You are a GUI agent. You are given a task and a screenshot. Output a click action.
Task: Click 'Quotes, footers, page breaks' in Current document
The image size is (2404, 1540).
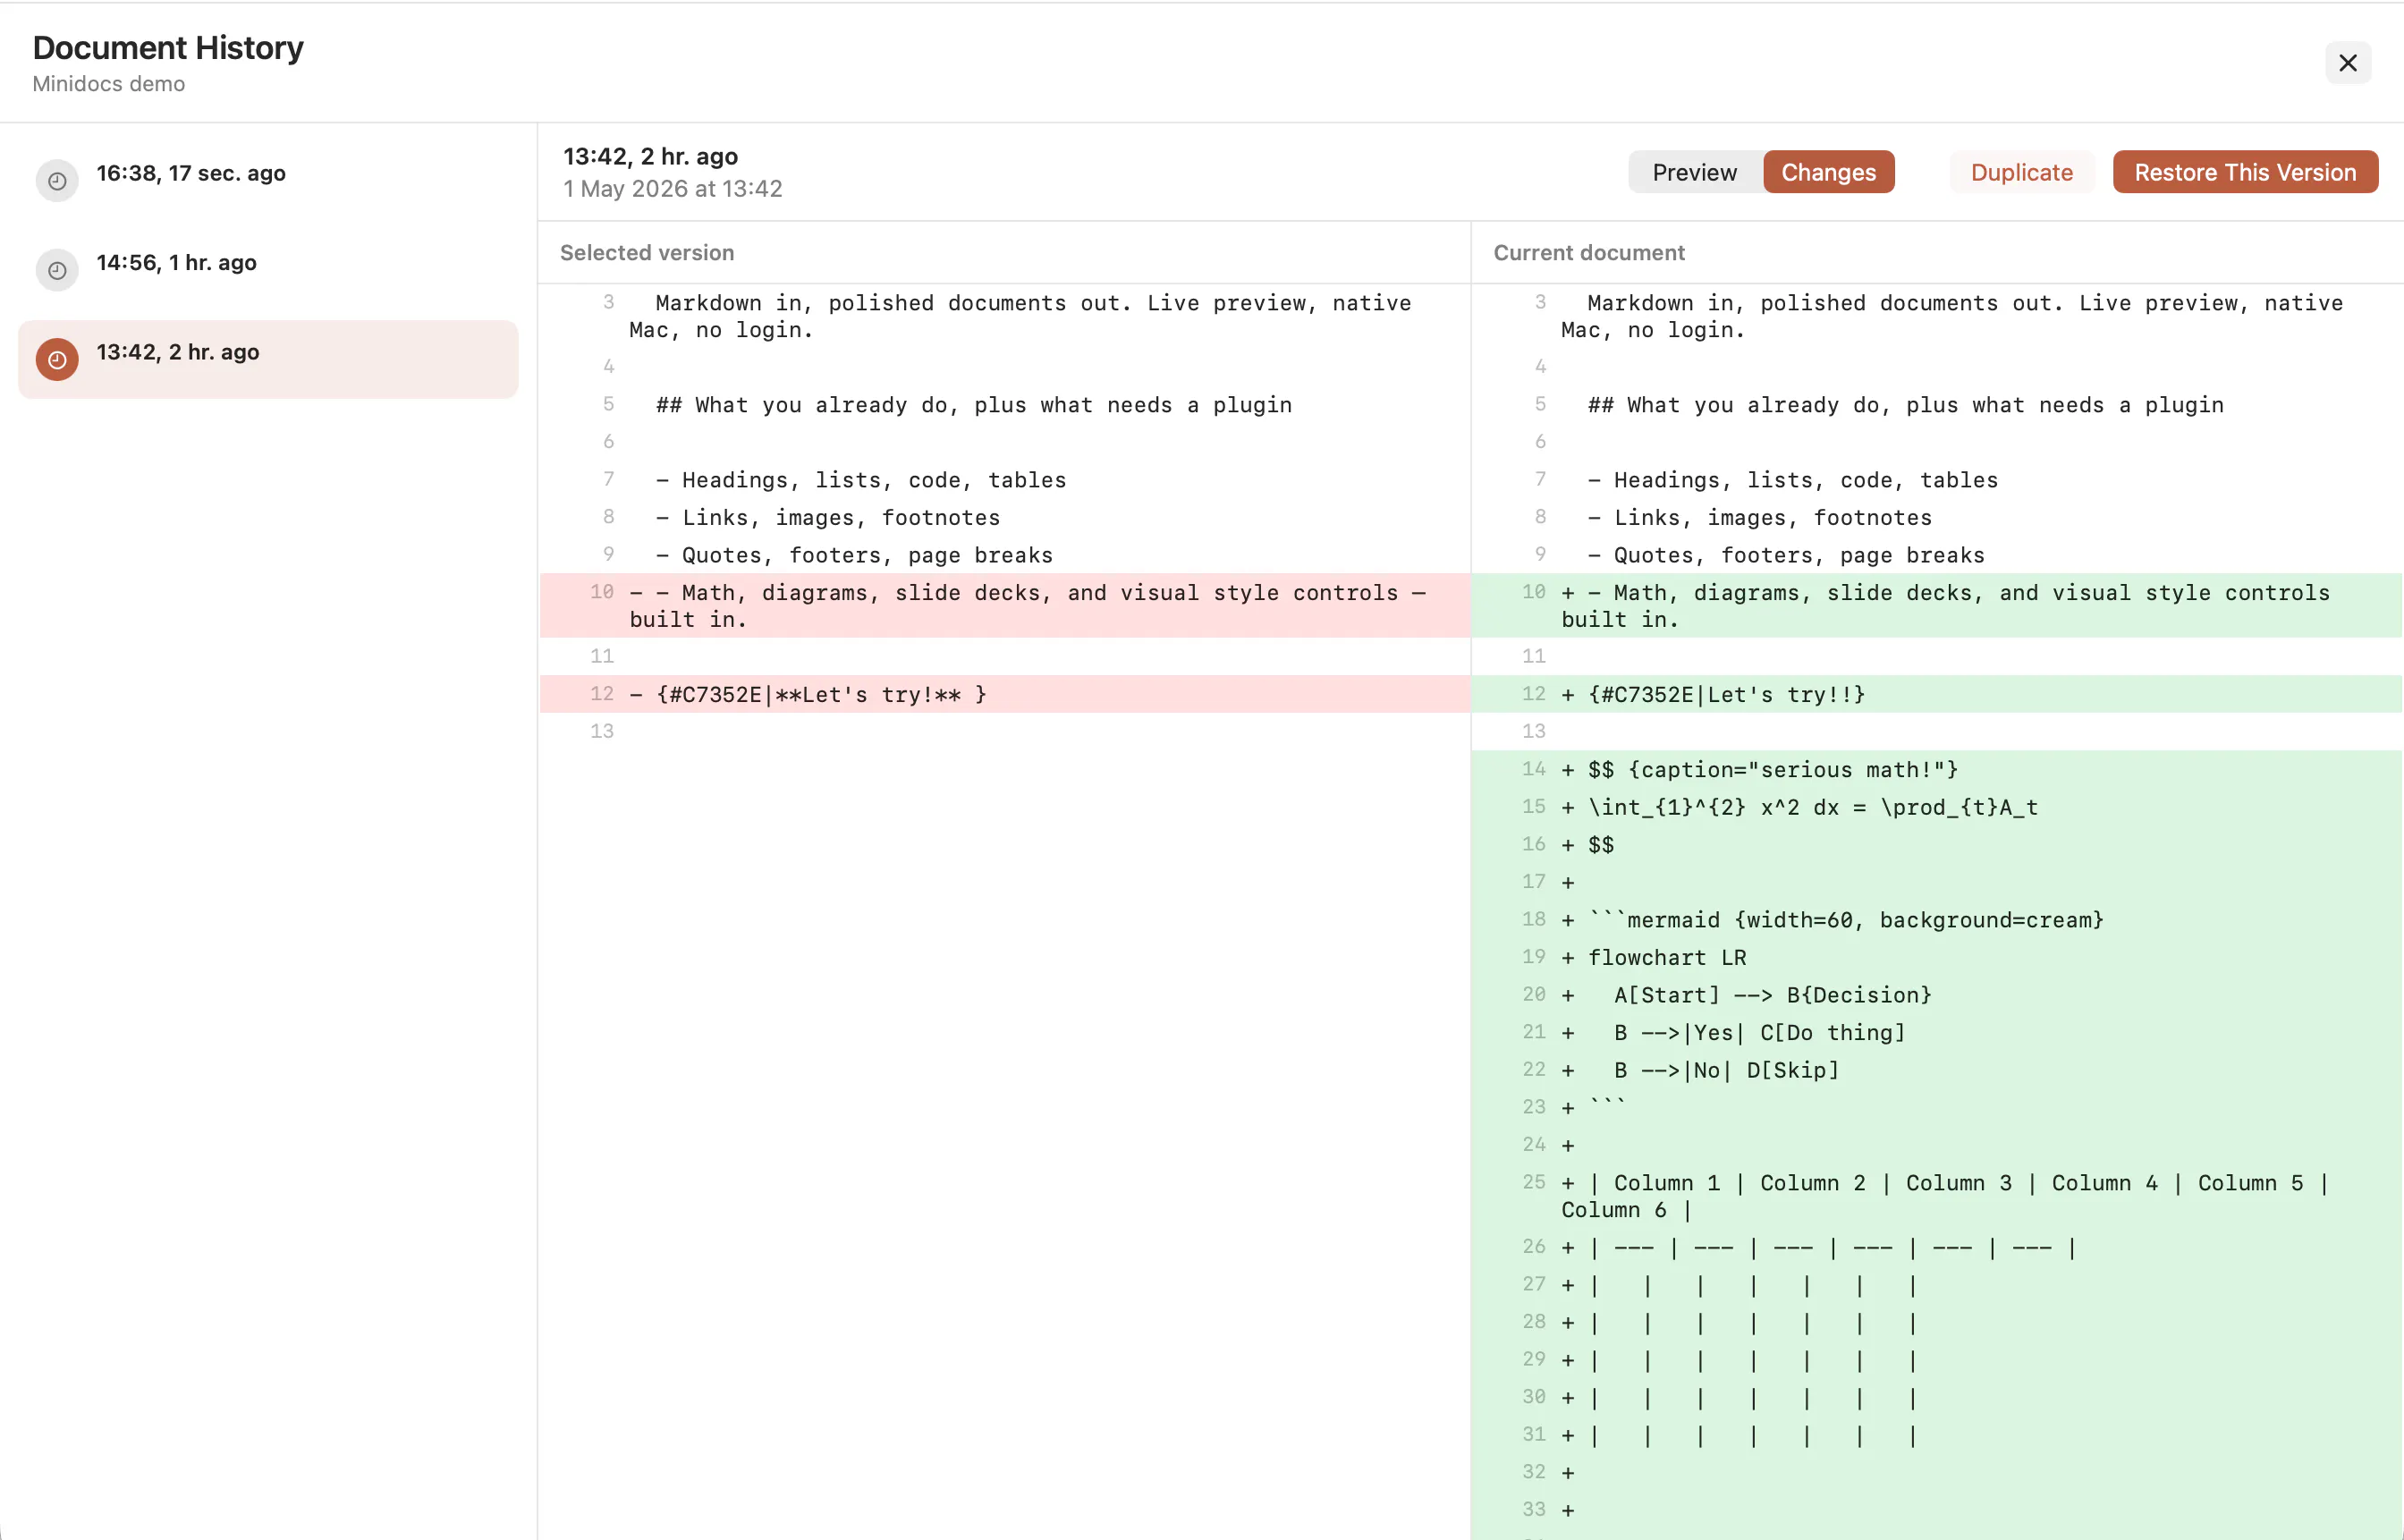[x=1937, y=555]
